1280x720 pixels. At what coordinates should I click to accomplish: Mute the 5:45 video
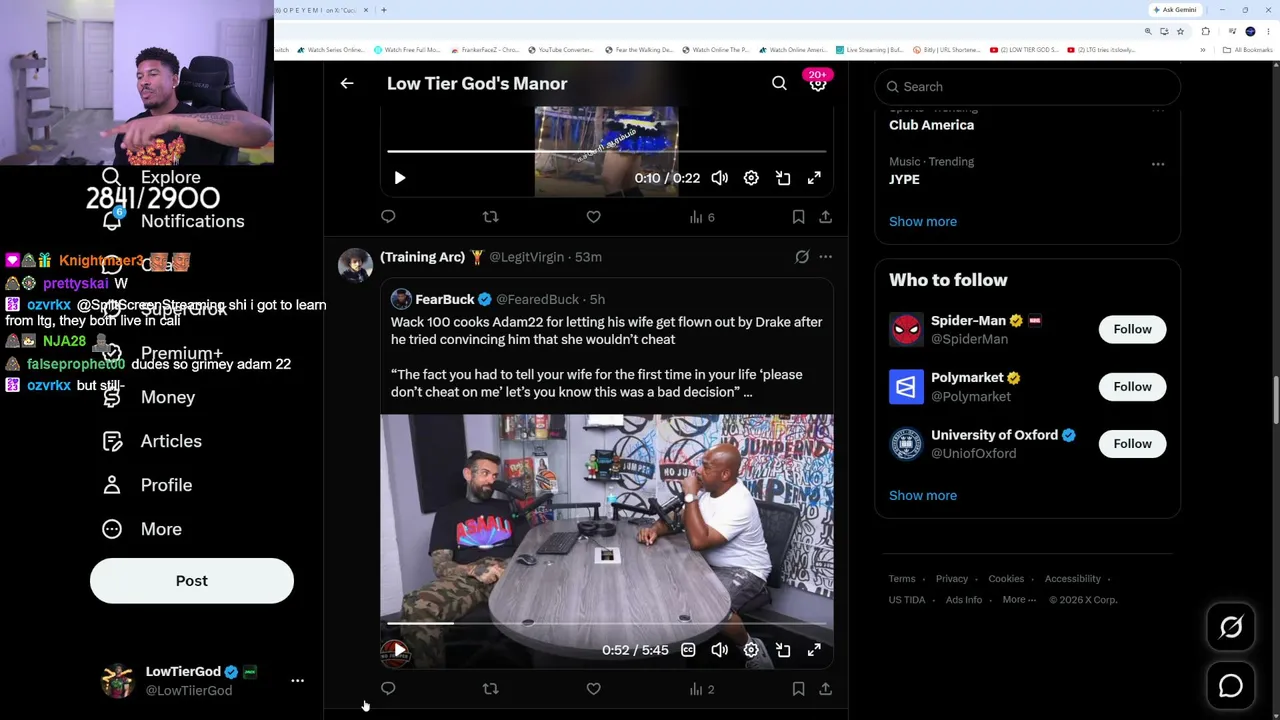tap(719, 650)
